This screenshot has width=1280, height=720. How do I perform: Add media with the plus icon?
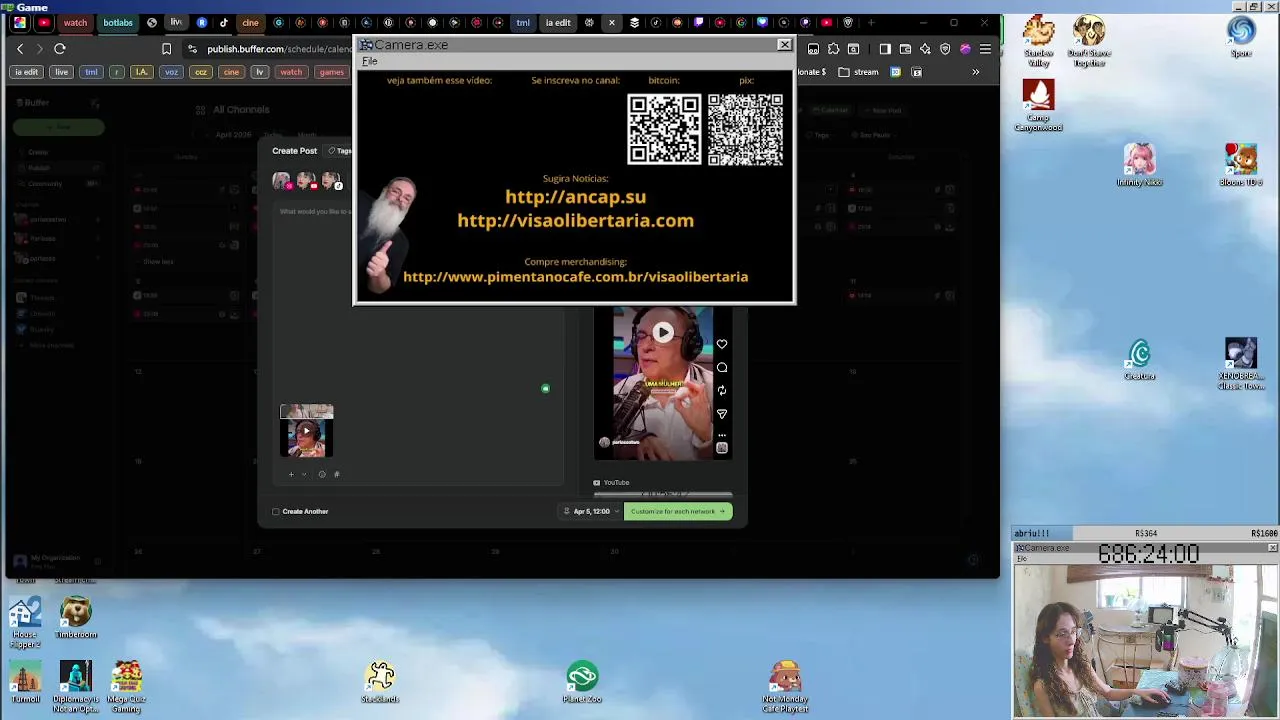click(x=291, y=474)
